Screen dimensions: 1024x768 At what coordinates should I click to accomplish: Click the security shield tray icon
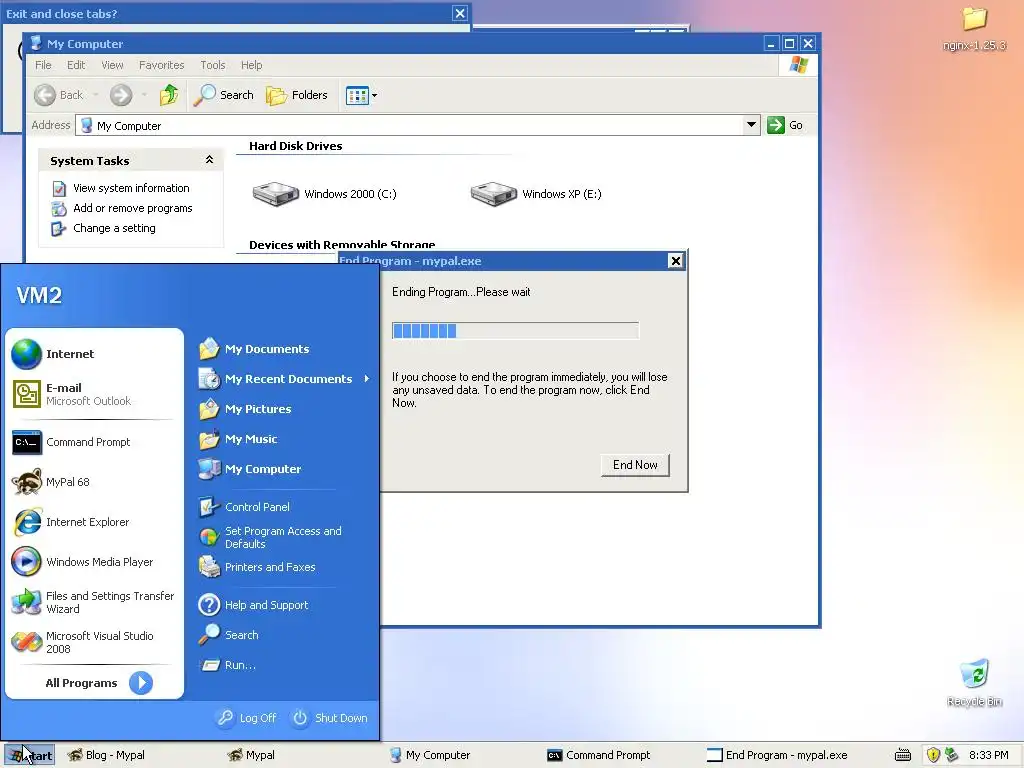tap(933, 755)
